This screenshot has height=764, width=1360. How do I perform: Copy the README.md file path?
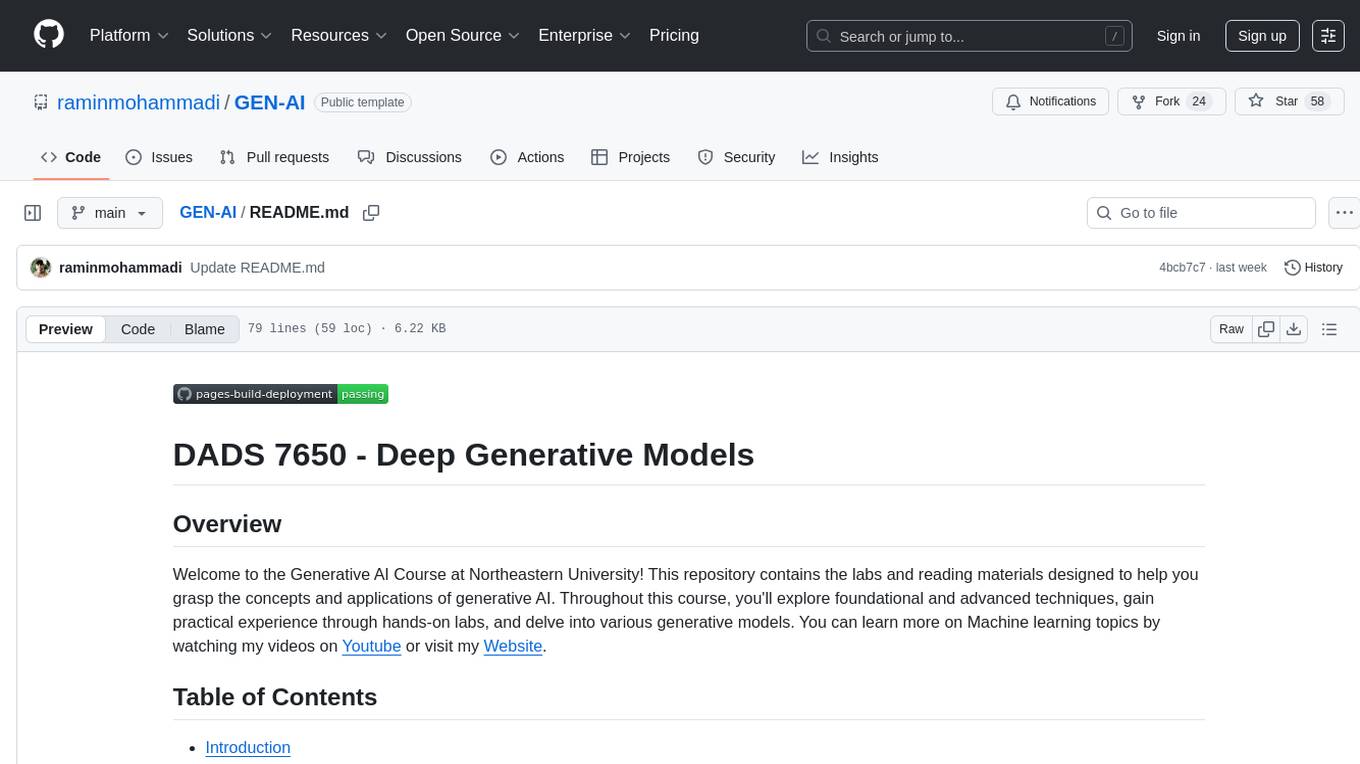point(371,213)
